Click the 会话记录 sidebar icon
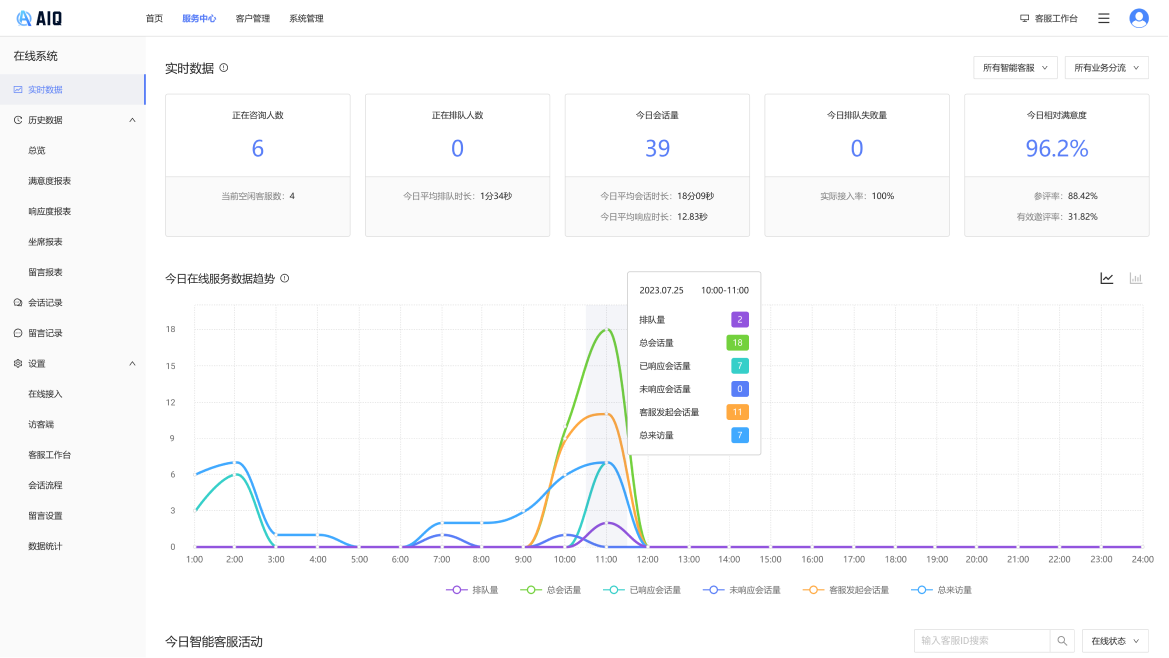The width and height of the screenshot is (1169, 658). click(x=18, y=303)
